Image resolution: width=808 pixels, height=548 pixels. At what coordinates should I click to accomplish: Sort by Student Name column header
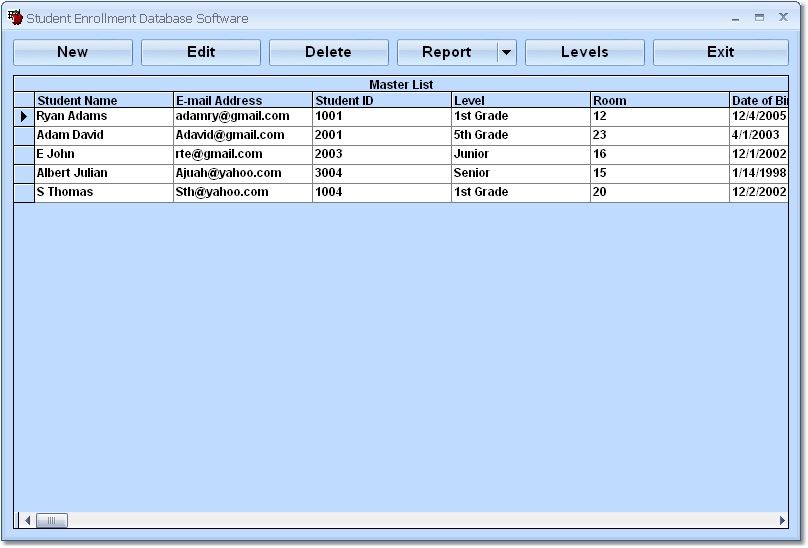[104, 100]
